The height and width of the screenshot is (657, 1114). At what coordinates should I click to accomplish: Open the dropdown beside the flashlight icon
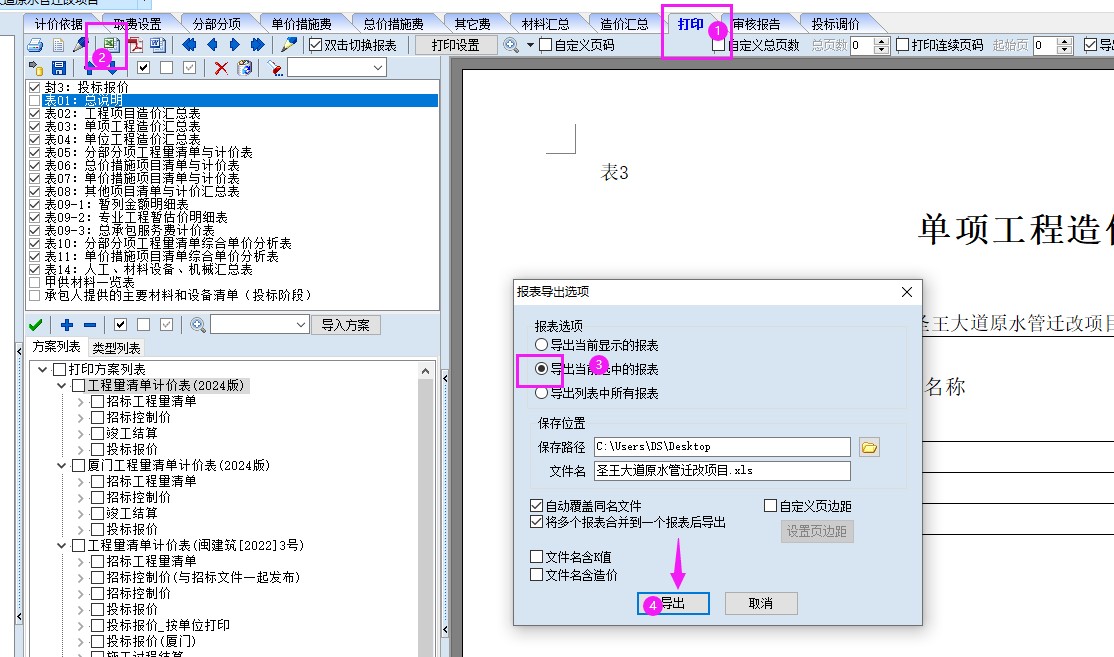point(377,68)
